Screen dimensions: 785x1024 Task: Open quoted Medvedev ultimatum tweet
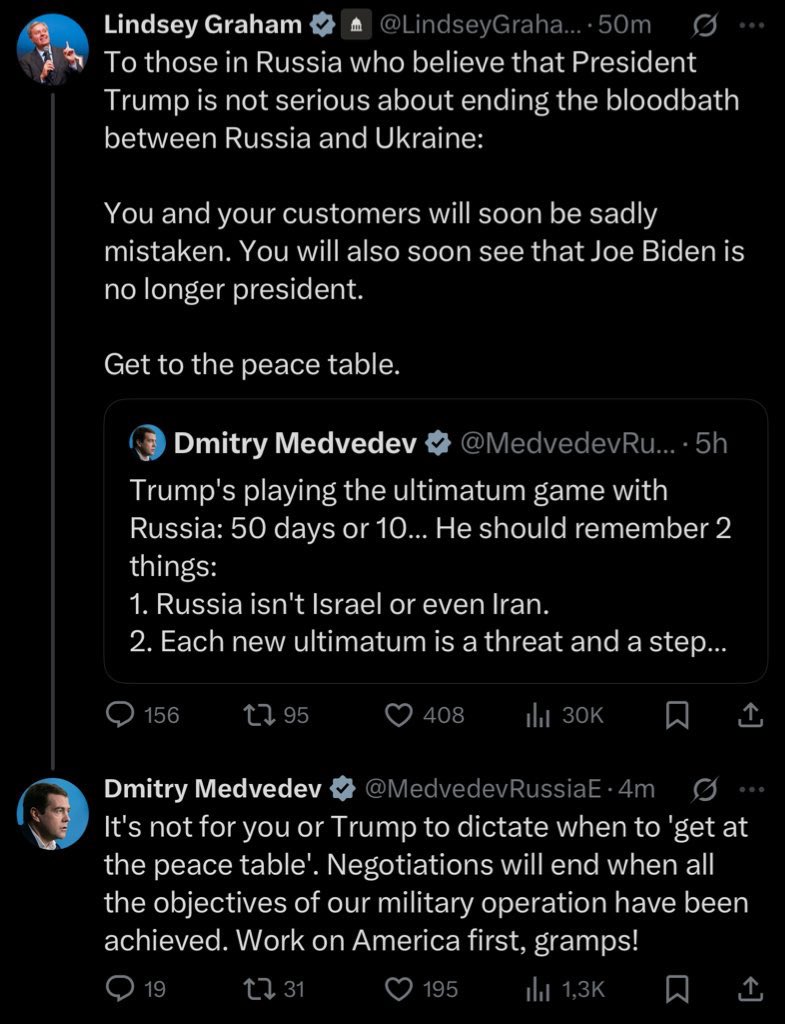pos(435,541)
